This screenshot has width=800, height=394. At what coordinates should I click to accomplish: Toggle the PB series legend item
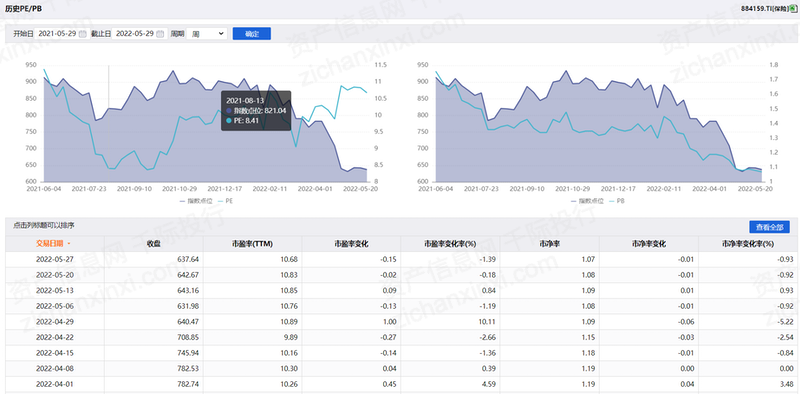click(x=617, y=201)
